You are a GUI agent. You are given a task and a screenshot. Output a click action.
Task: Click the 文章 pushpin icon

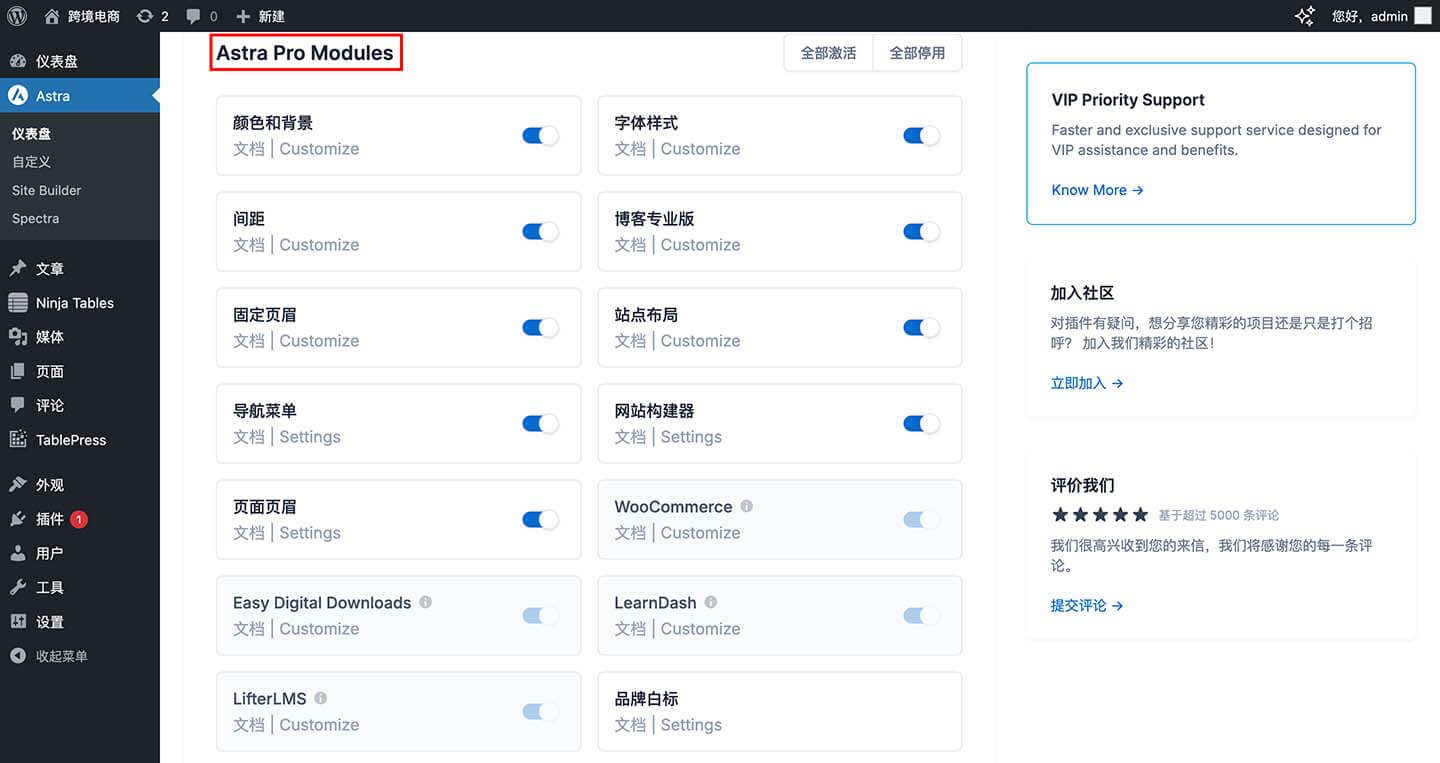tap(18, 269)
